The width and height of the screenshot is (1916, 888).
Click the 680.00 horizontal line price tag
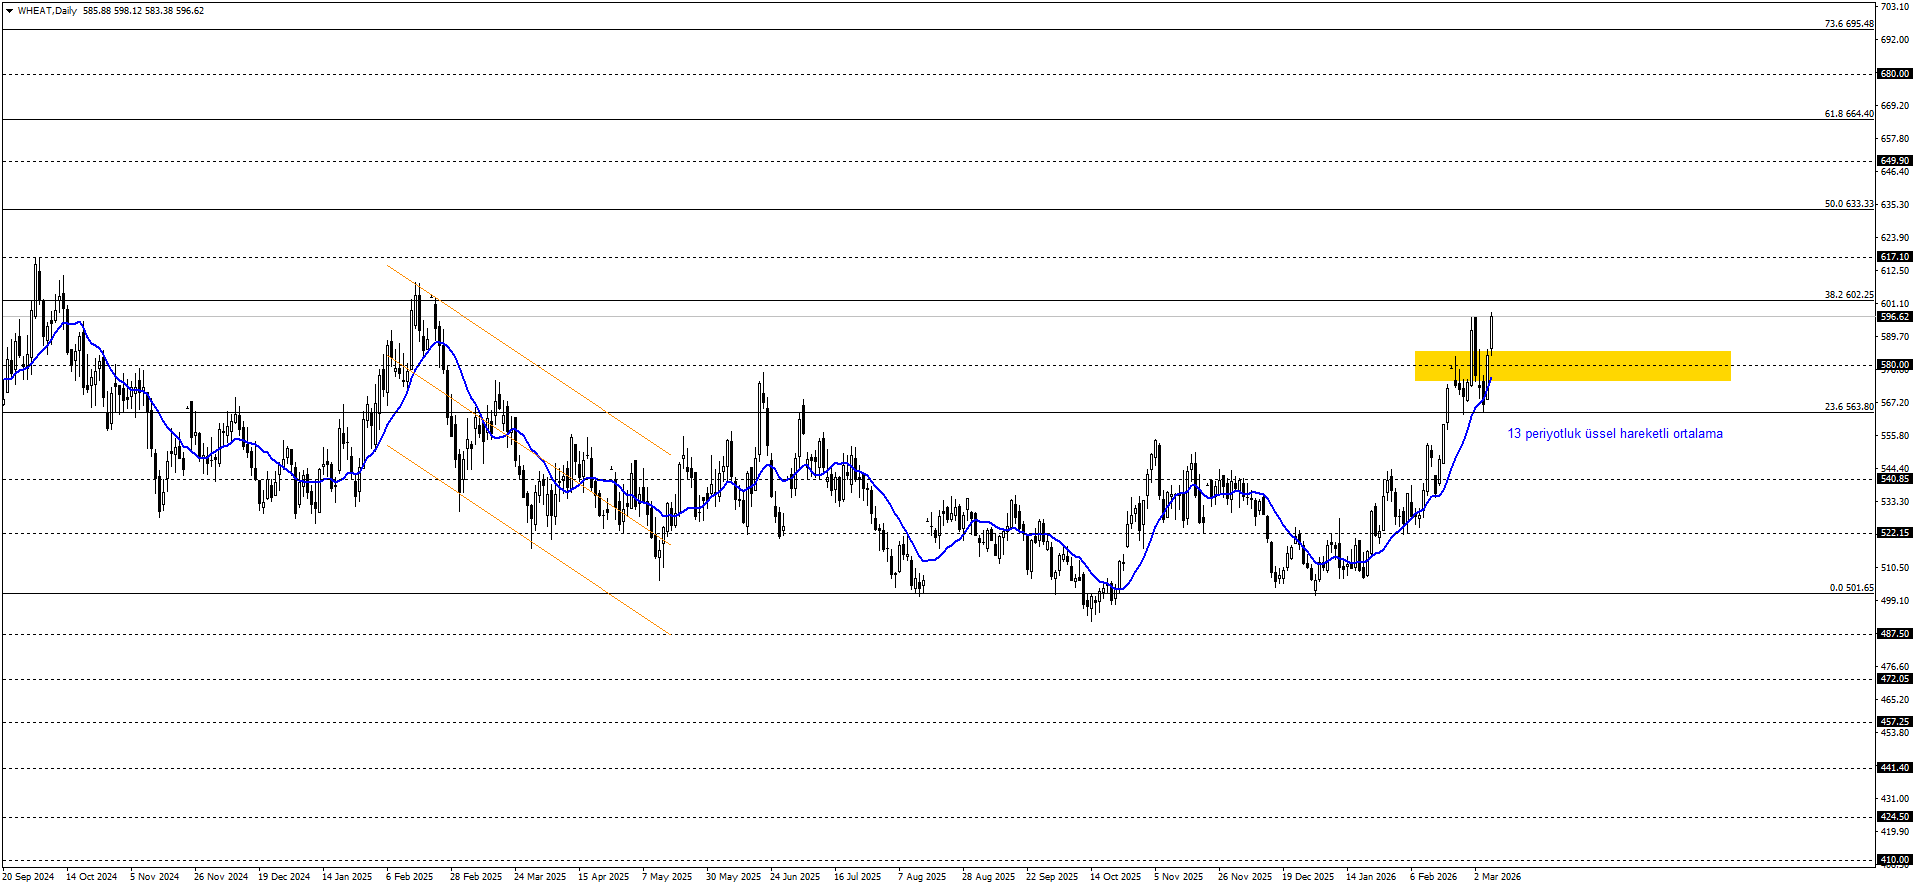click(x=1894, y=74)
